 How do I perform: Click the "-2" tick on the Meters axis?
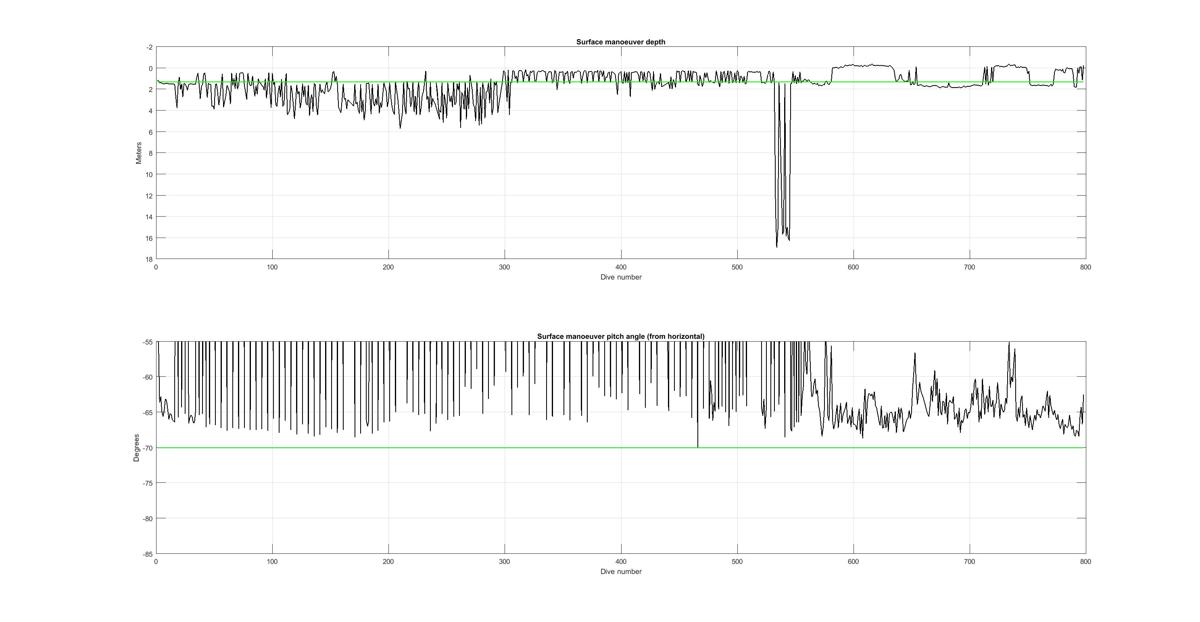(x=149, y=47)
